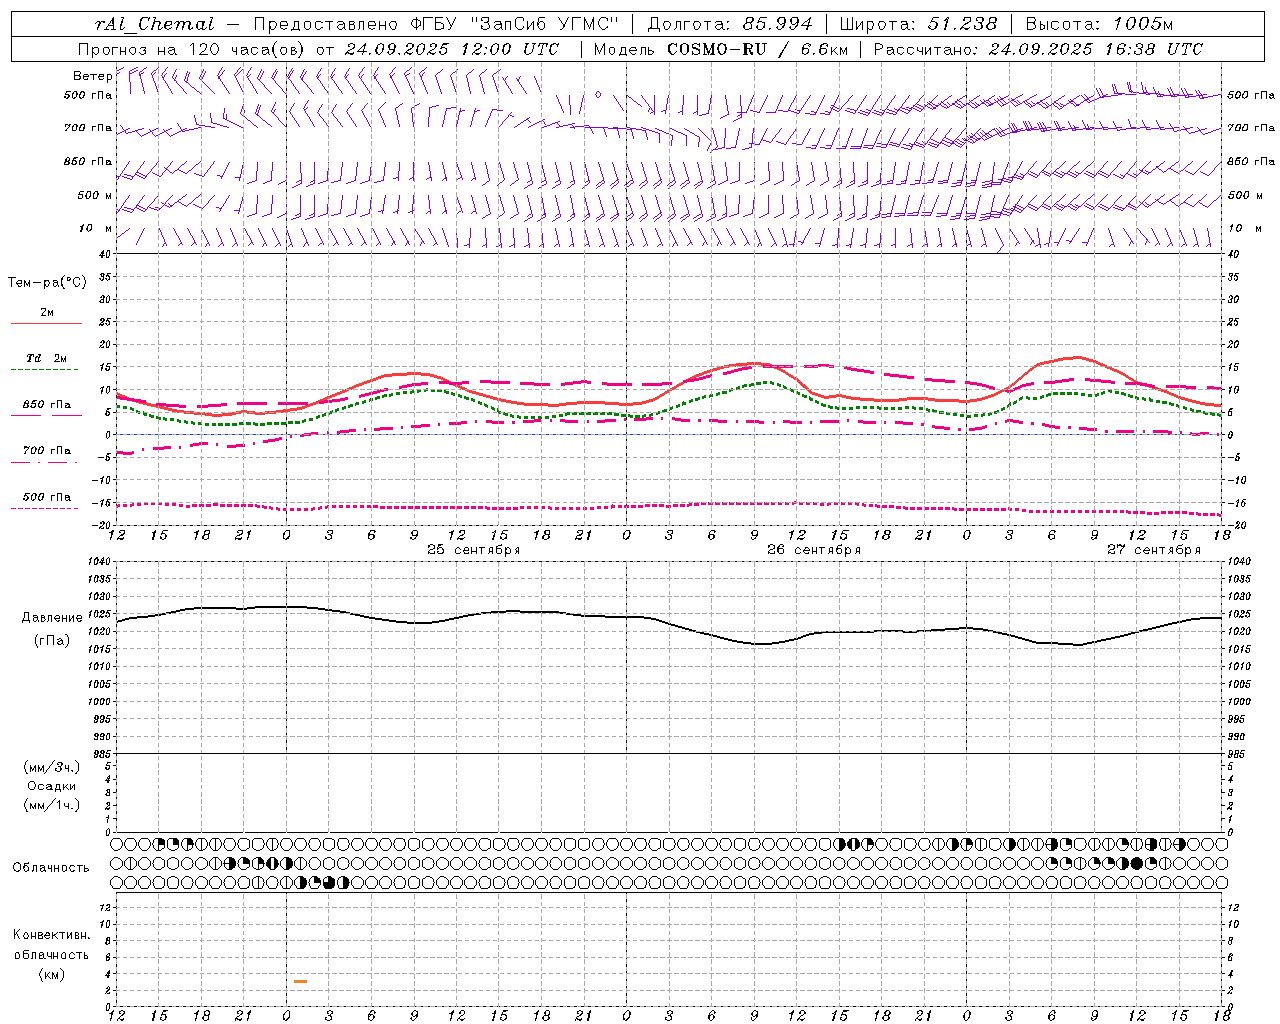Select the model name COSMO-RU / 6.6км
Image resolution: width=1280 pixels, height=1024 pixels.
coord(757,48)
